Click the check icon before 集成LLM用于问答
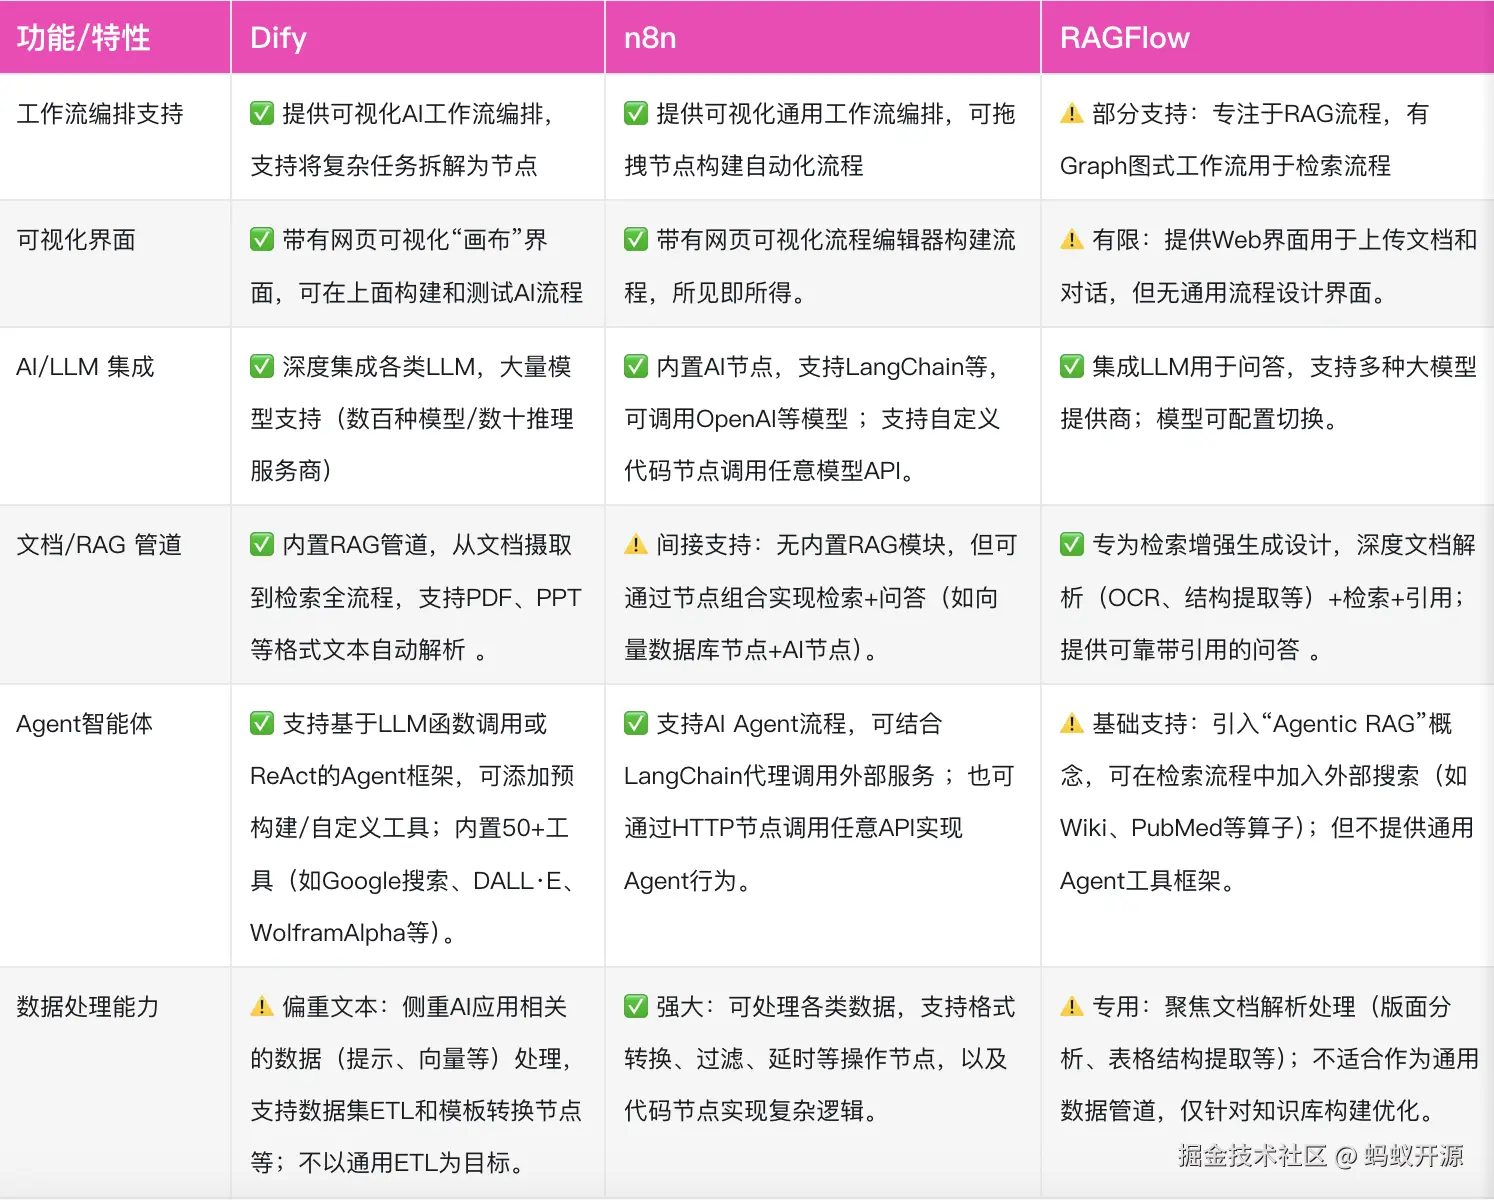The image size is (1494, 1200). 1072,366
